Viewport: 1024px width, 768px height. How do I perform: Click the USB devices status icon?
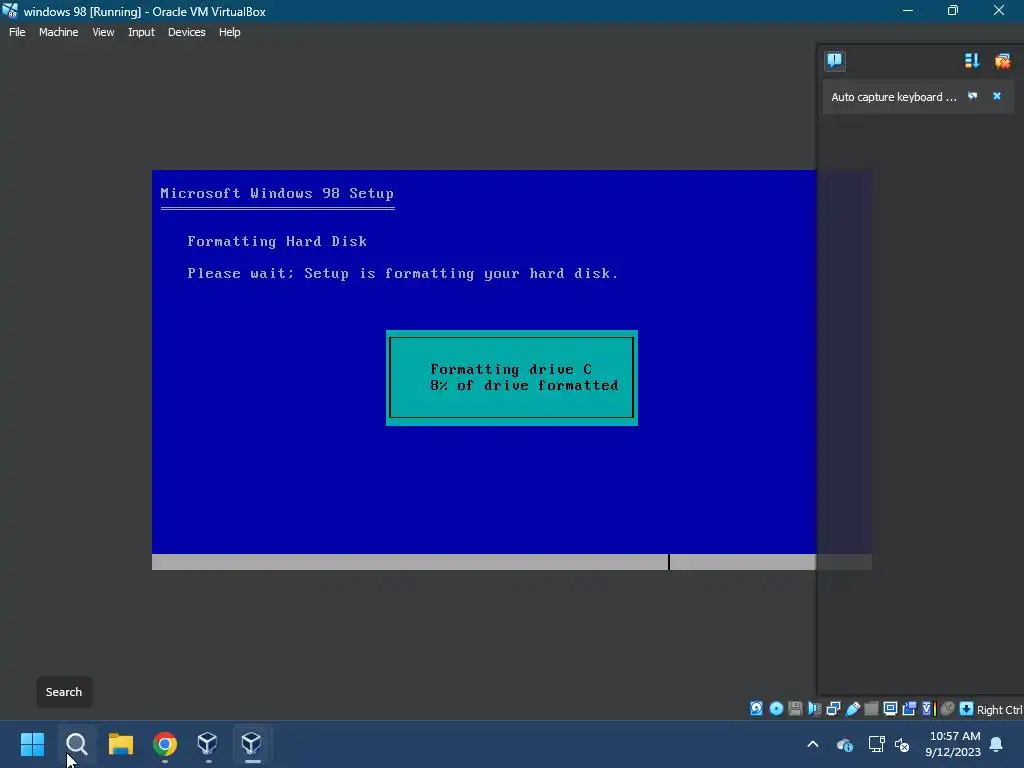852,709
